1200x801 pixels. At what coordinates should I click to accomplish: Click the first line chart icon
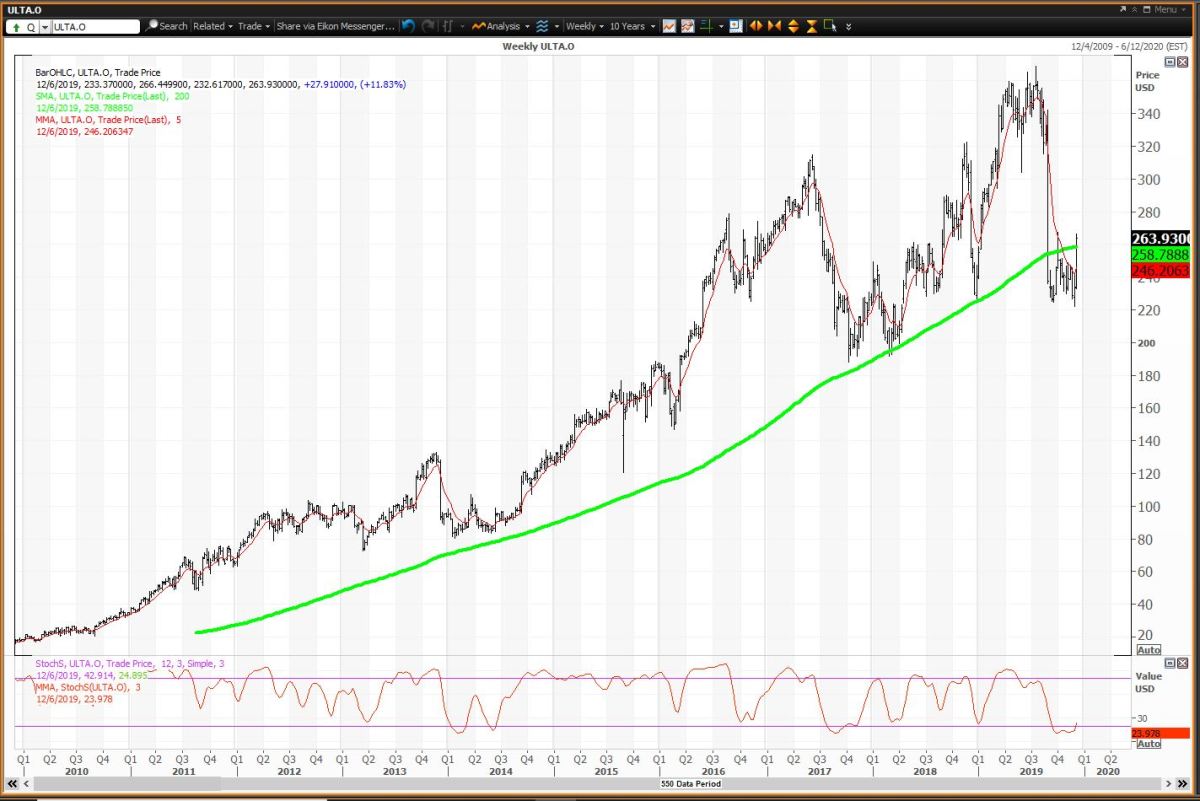(x=669, y=26)
